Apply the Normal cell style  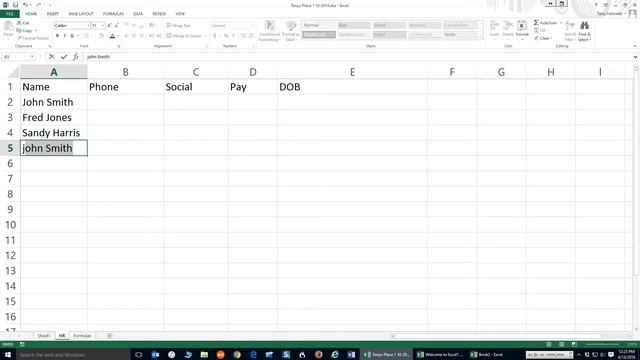point(318,25)
